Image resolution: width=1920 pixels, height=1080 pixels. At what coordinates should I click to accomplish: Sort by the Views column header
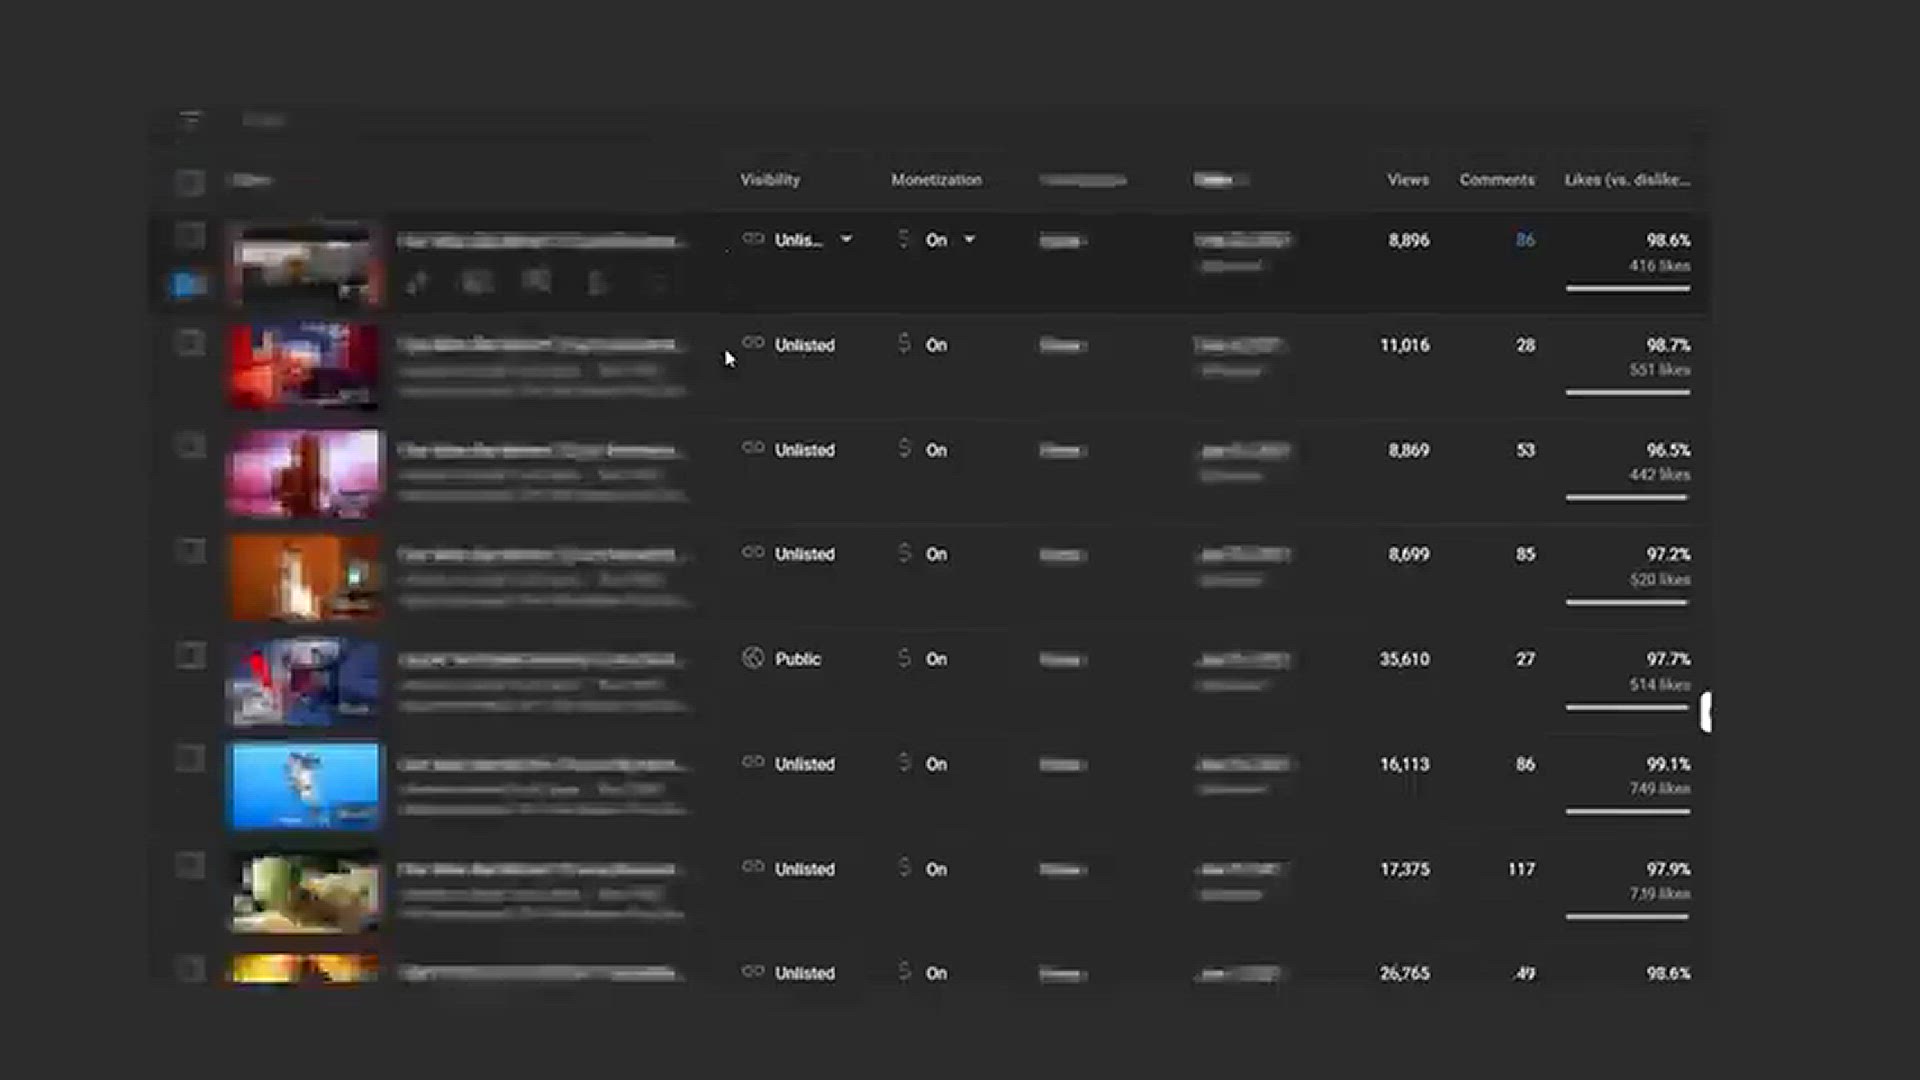tap(1406, 180)
